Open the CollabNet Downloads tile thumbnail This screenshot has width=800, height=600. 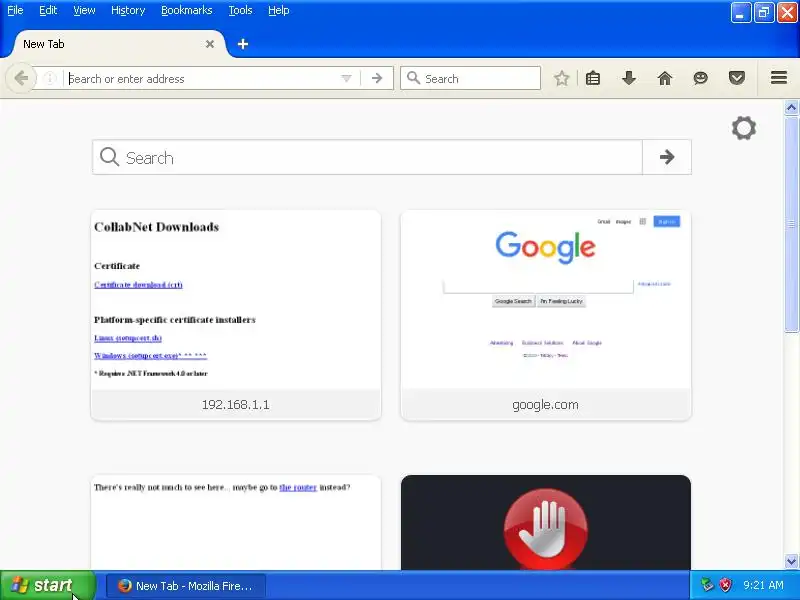click(x=236, y=300)
